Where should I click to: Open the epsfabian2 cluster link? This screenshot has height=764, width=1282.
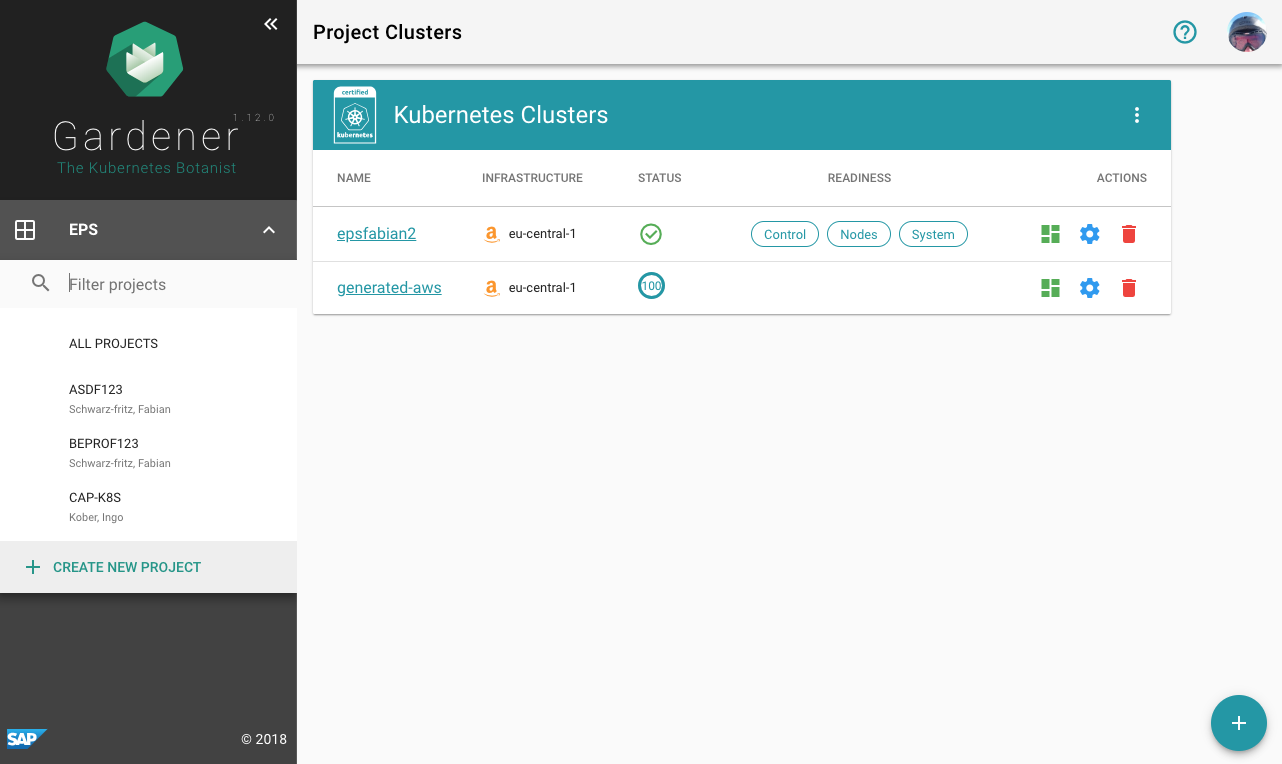click(x=376, y=234)
